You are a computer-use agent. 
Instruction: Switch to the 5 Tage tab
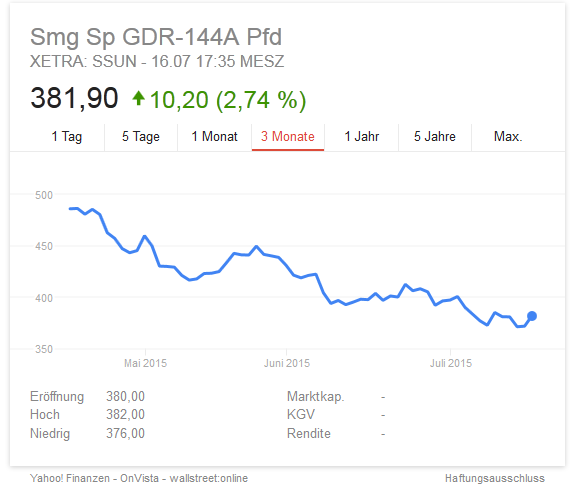click(x=141, y=137)
